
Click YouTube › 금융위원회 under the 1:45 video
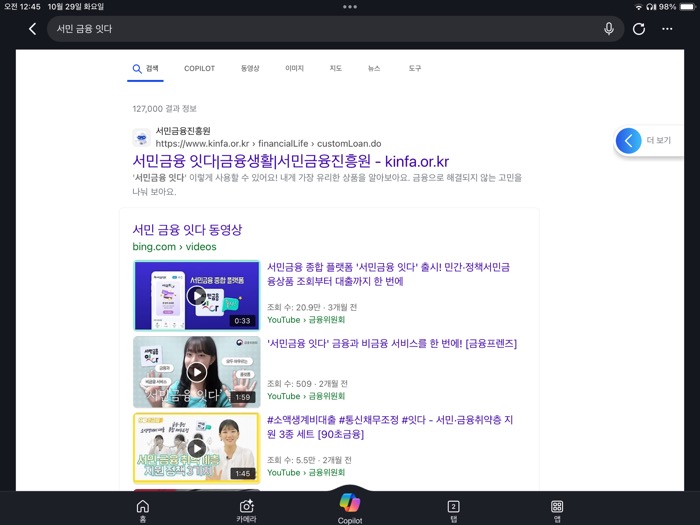306,473
